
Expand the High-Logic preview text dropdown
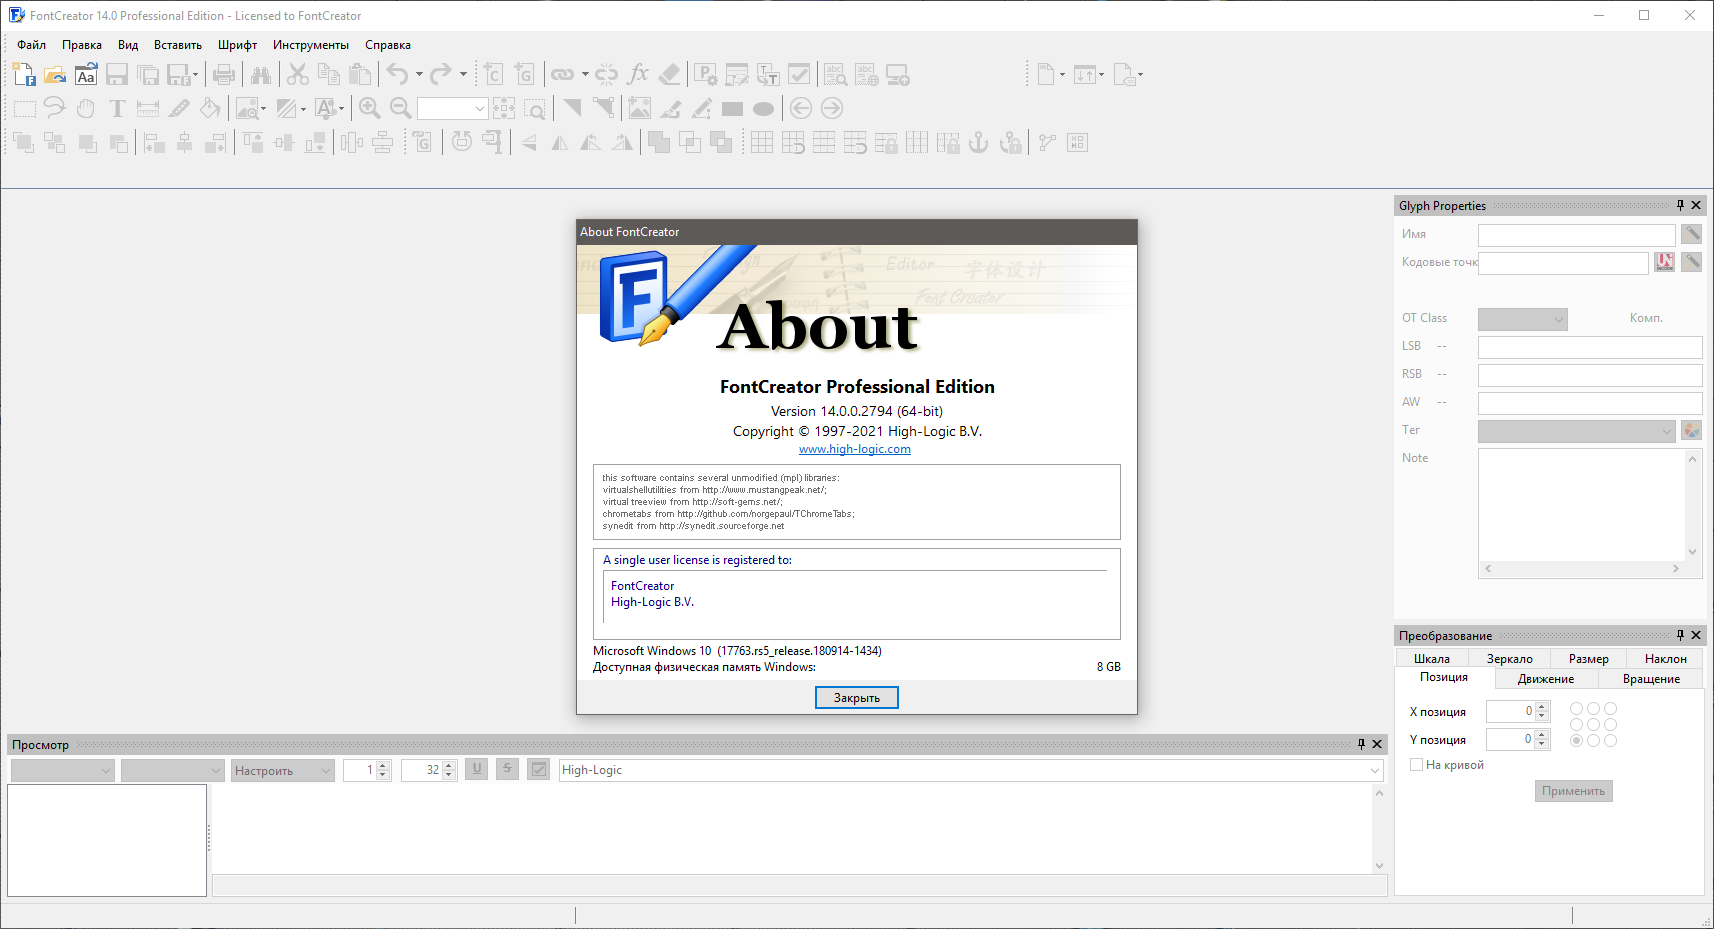(1375, 770)
